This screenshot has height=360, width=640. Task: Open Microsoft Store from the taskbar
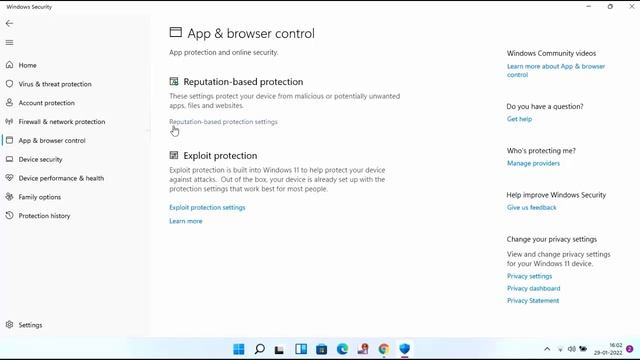point(322,349)
